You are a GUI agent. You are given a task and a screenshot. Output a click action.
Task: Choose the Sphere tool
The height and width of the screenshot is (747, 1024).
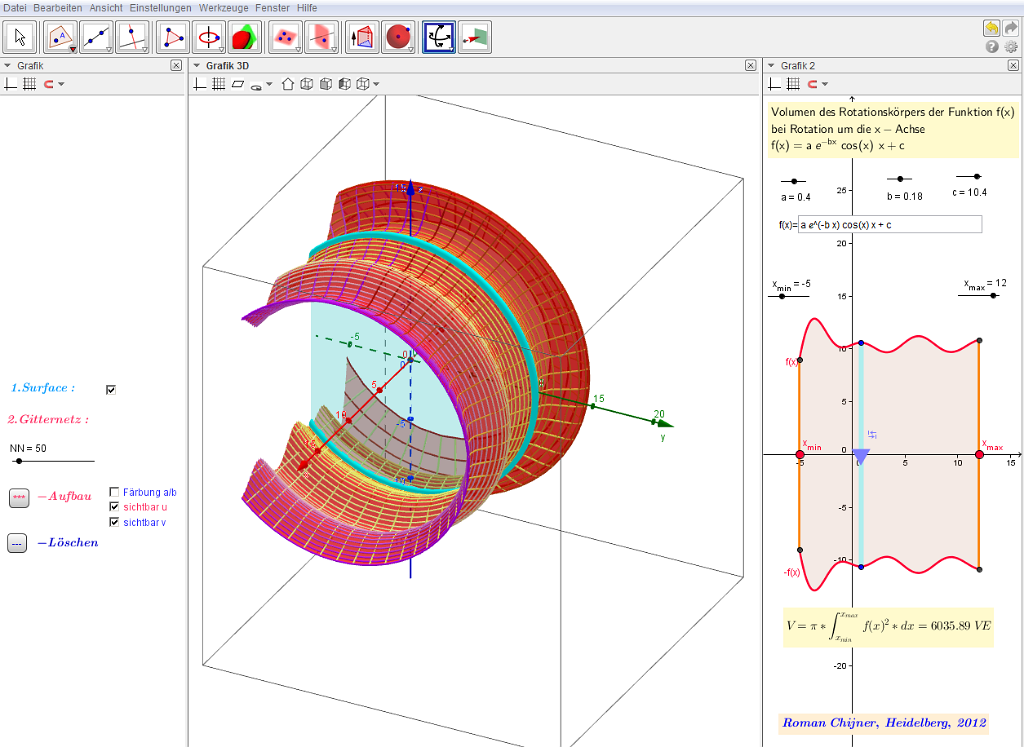pyautogui.click(x=399, y=38)
